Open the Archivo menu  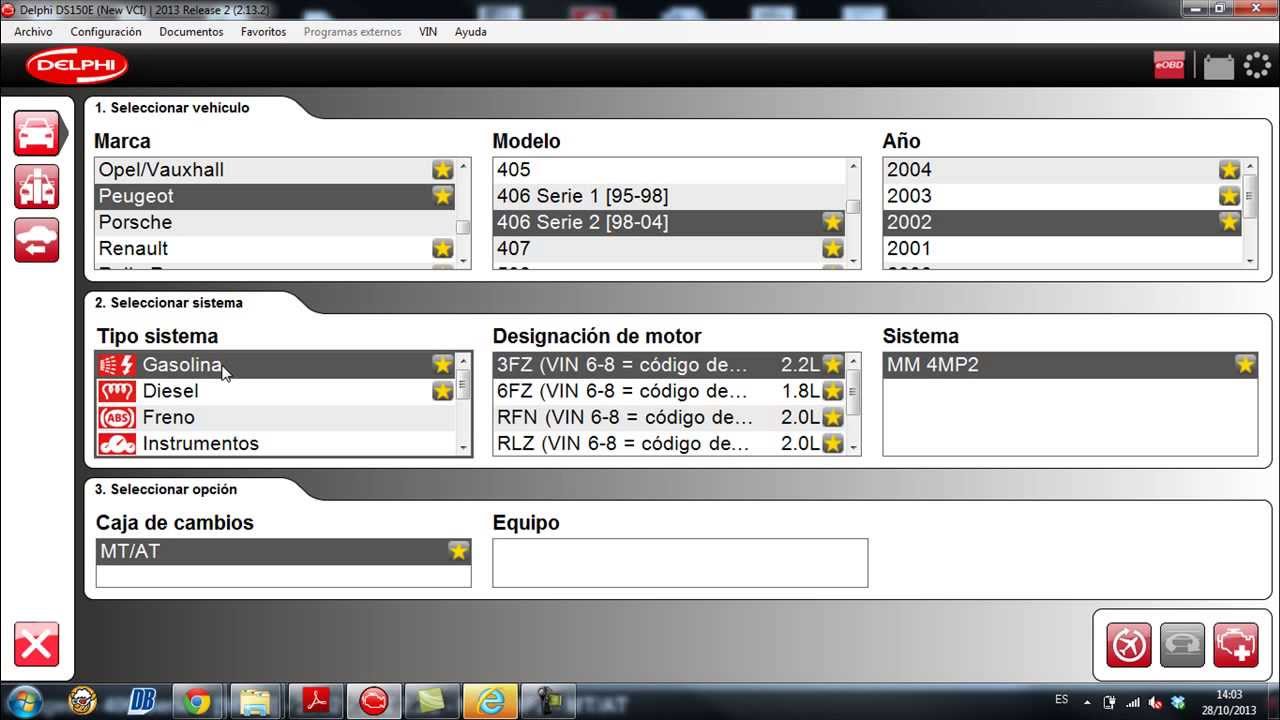pos(33,32)
